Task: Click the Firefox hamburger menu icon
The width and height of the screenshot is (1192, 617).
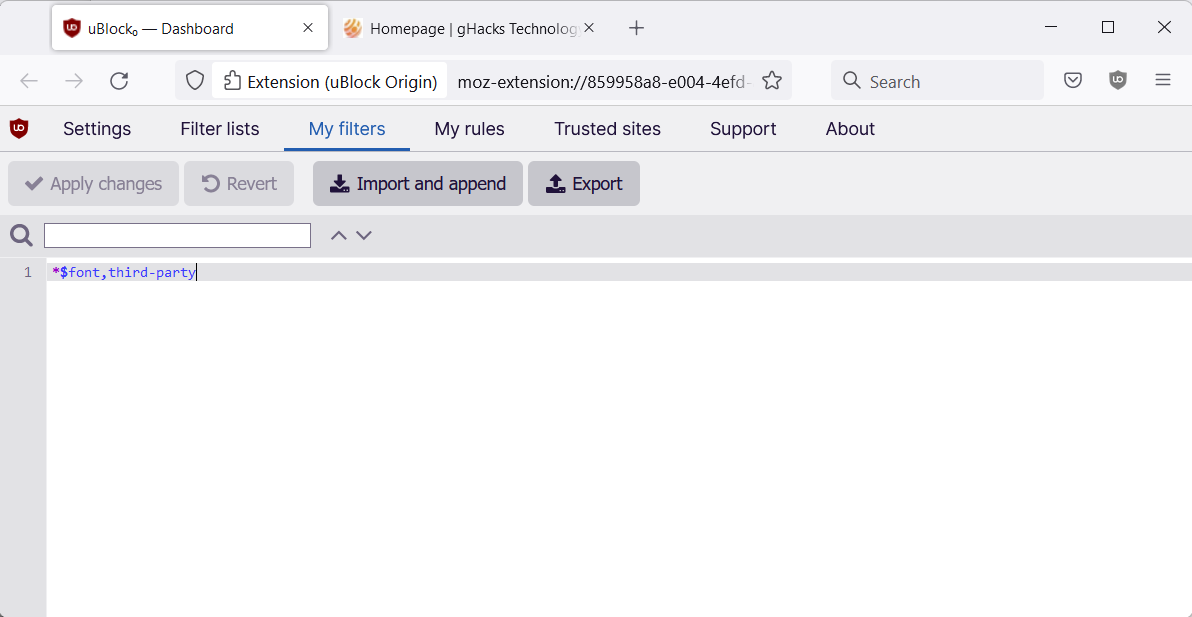Action: click(1163, 80)
